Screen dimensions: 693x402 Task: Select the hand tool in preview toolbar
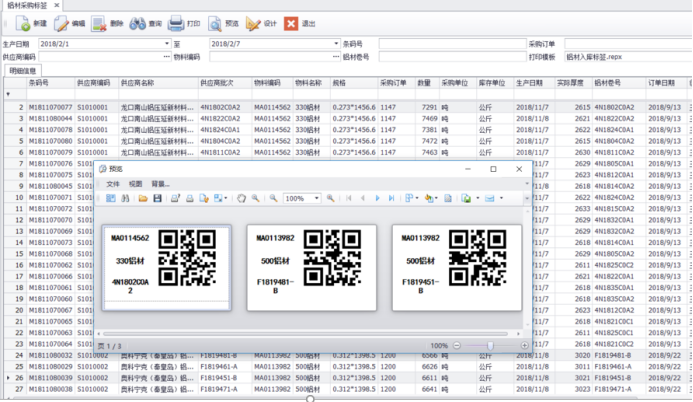click(x=241, y=199)
